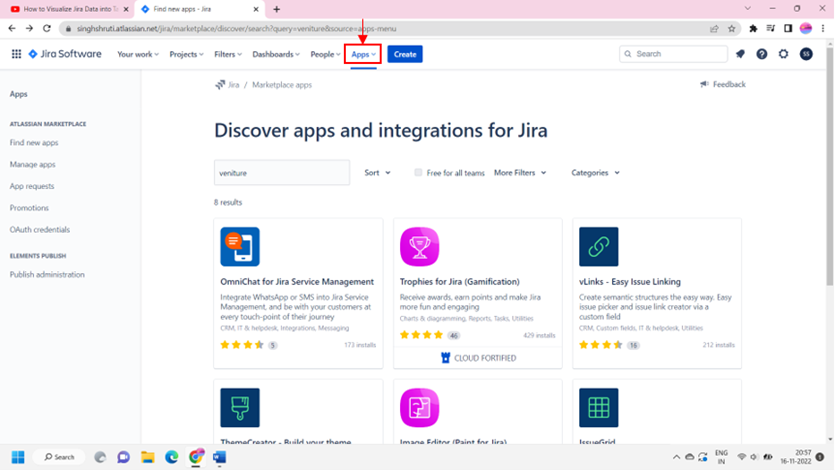Go to Jira Software home logo
Image resolution: width=835 pixels, height=470 pixels.
coord(64,54)
